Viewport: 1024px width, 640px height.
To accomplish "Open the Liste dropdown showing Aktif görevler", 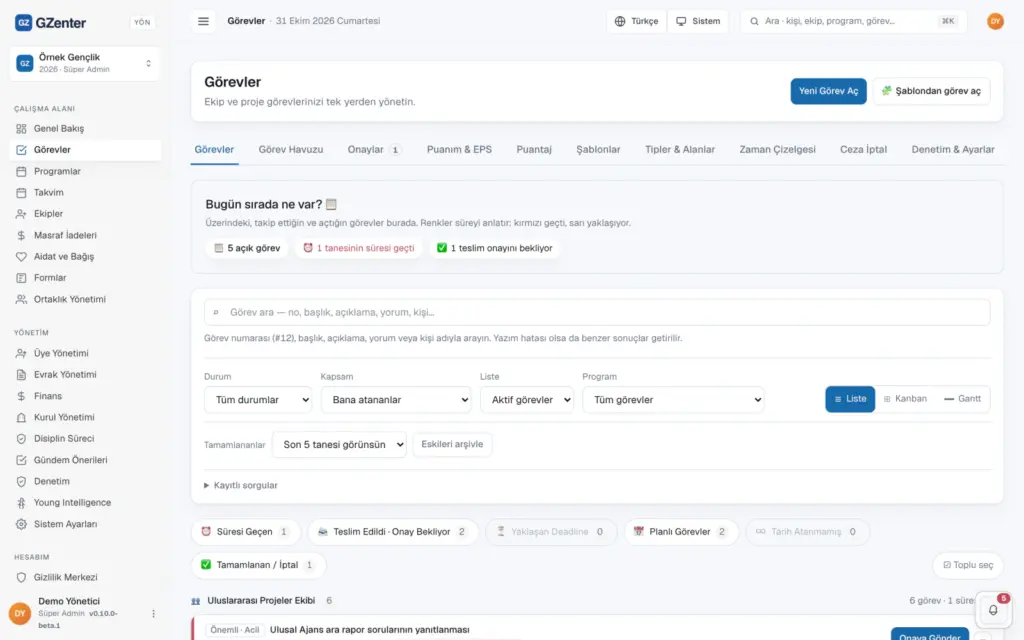I will click(526, 400).
